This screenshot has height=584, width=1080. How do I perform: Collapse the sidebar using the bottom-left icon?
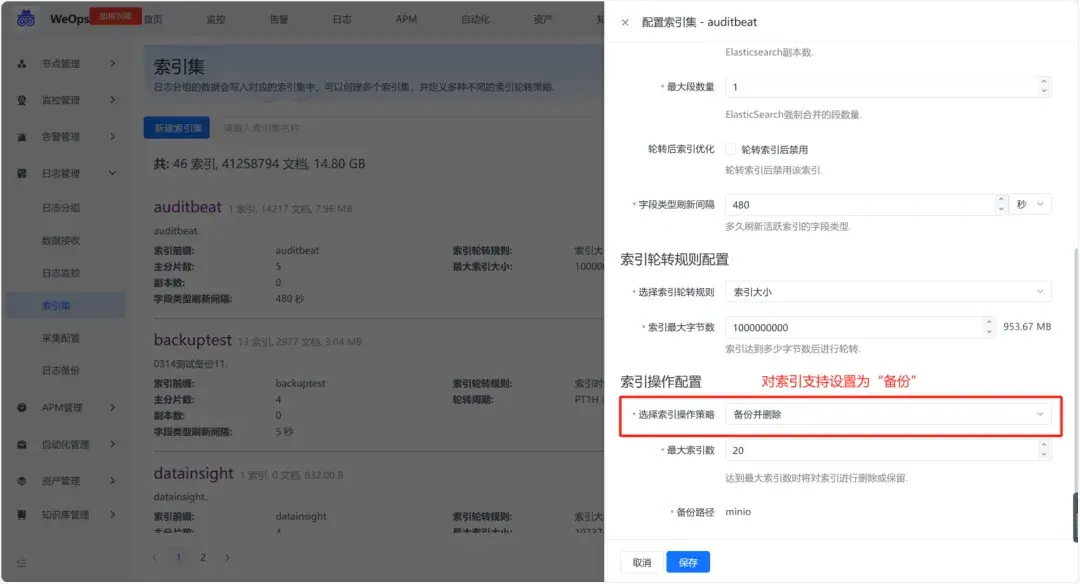(x=21, y=562)
